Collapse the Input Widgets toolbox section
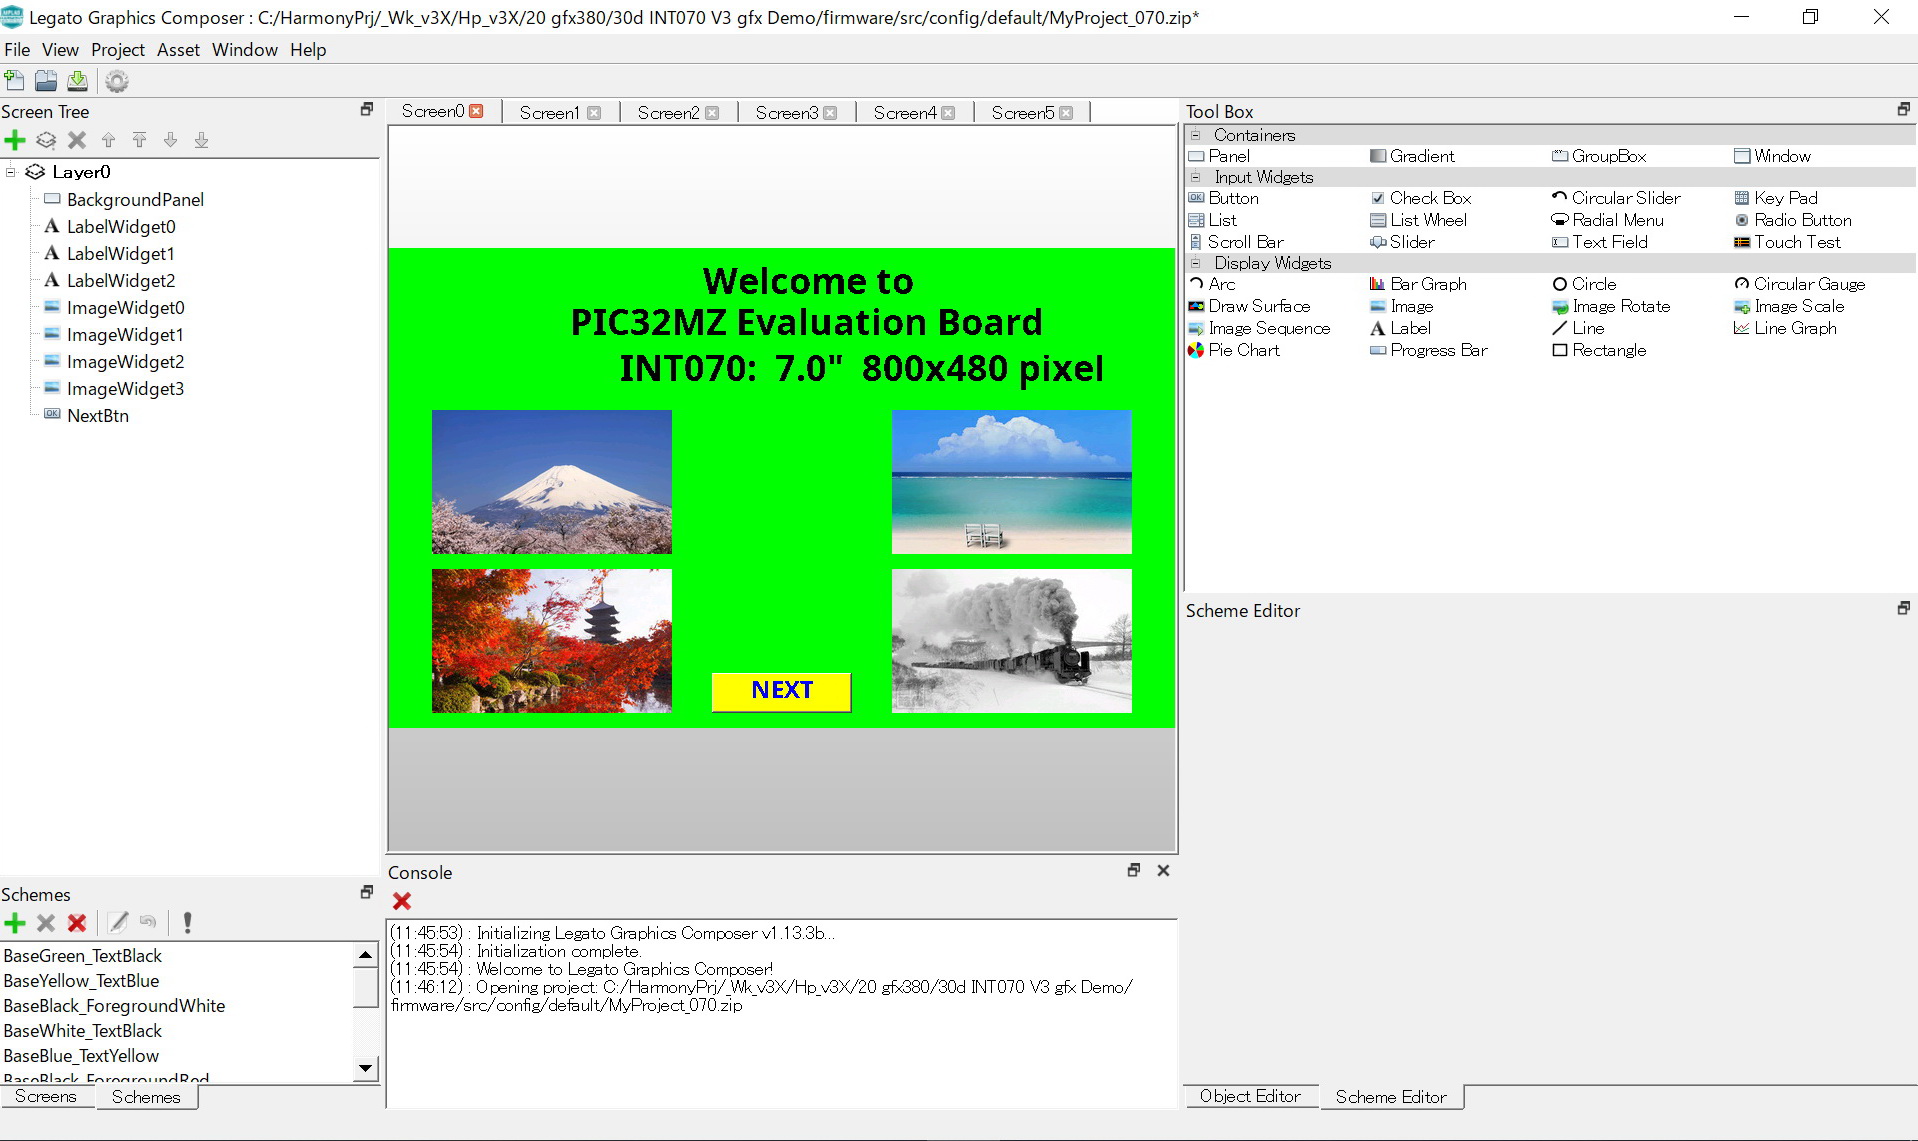The width and height of the screenshot is (1918, 1141). (x=1195, y=176)
